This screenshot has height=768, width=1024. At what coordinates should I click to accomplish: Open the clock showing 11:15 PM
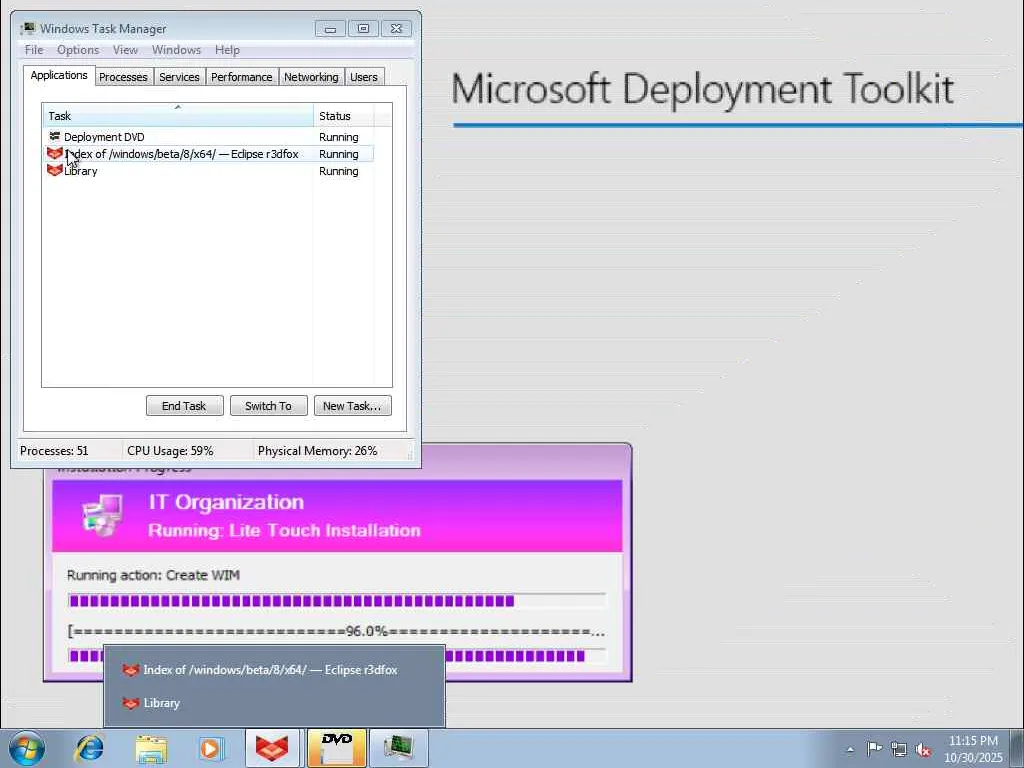coord(973,741)
